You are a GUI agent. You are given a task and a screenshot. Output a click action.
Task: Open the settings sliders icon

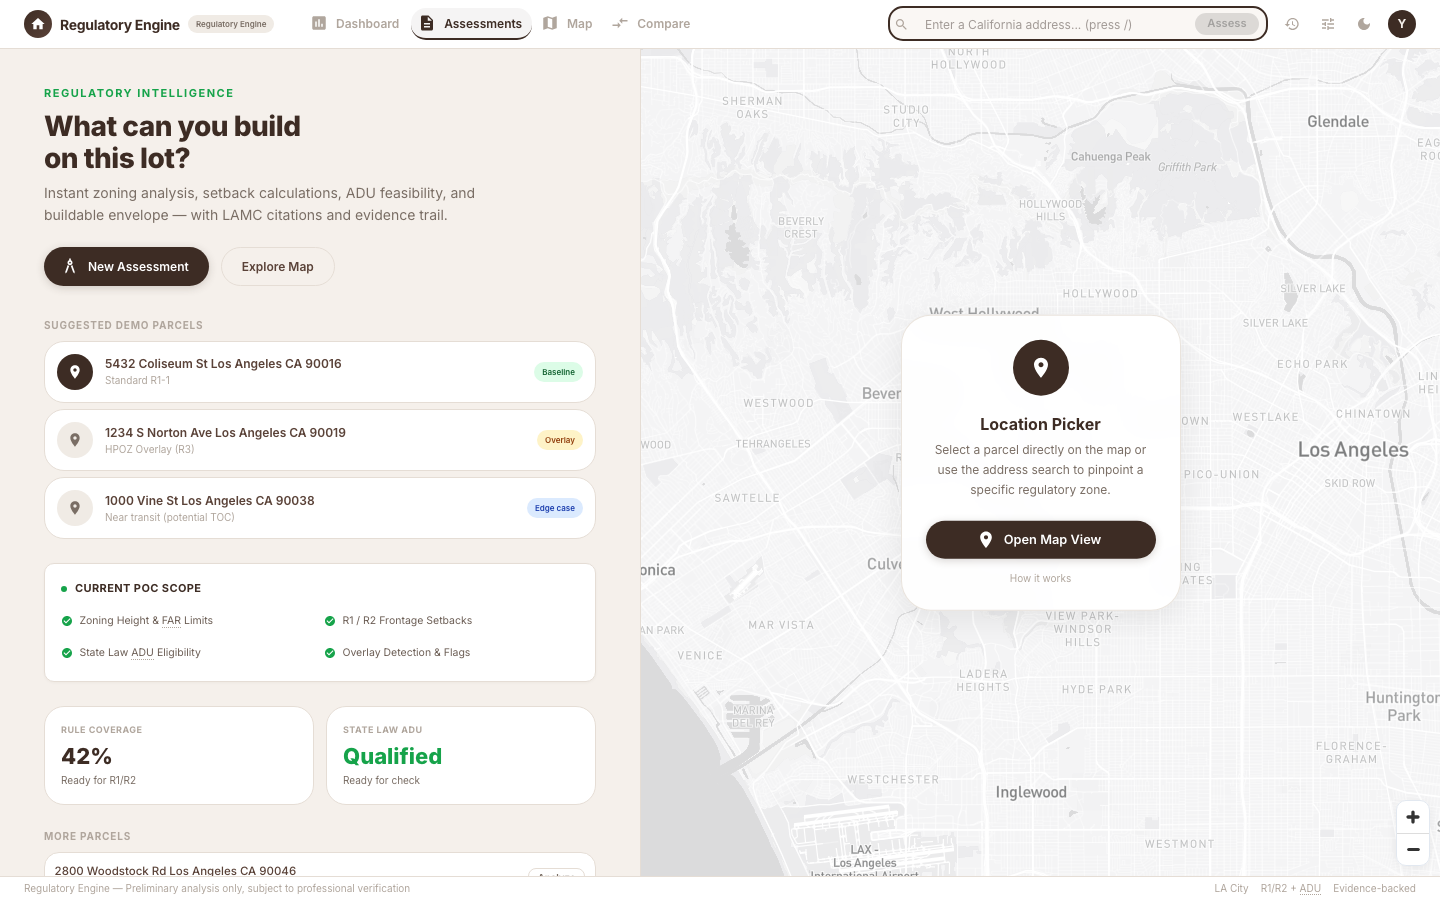click(1328, 24)
